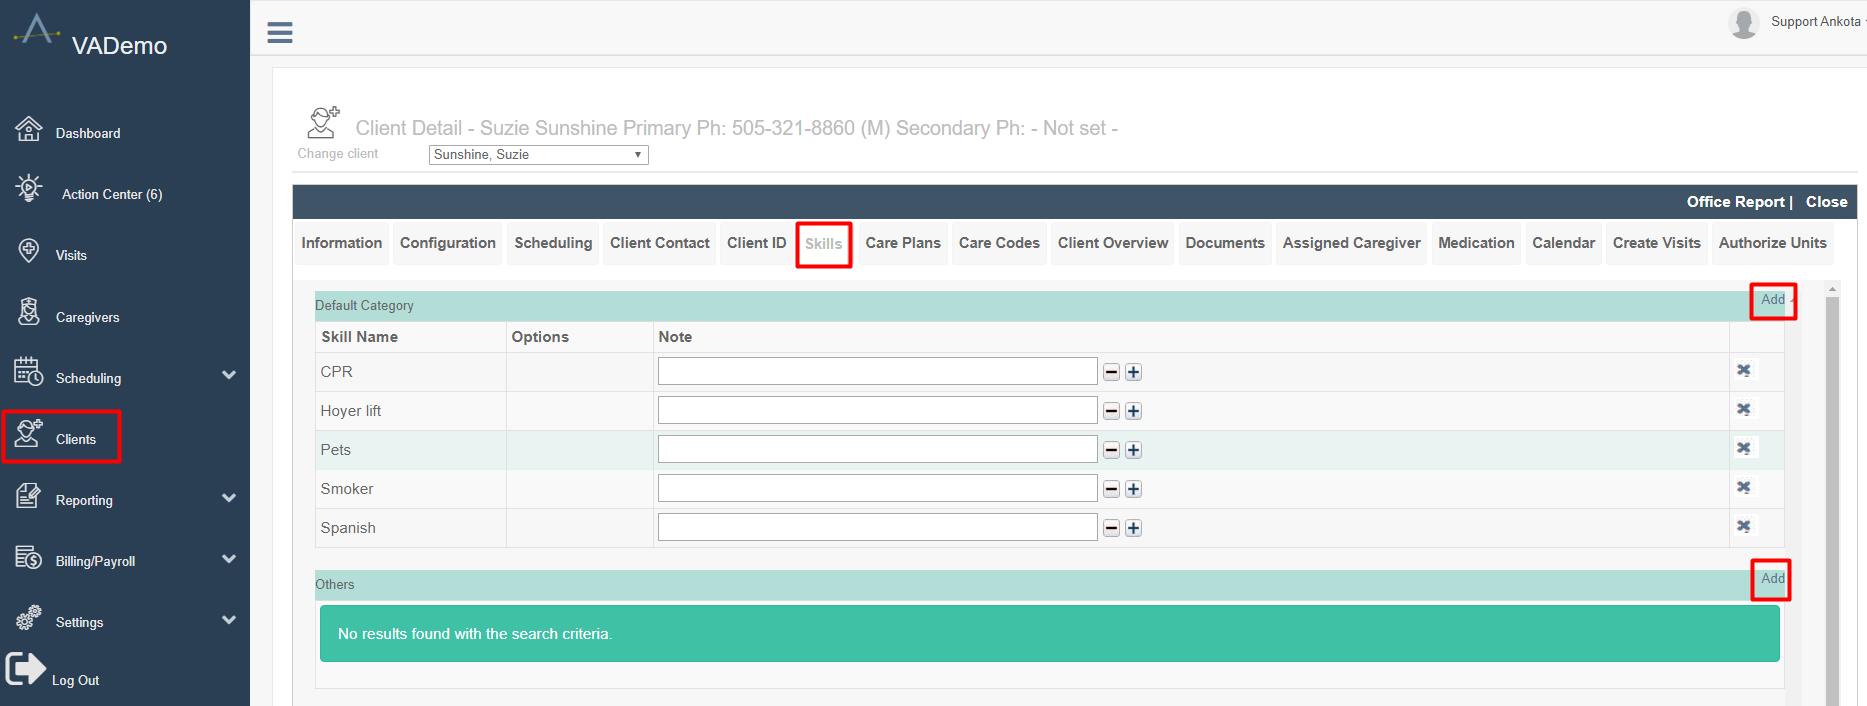Screen dimensions: 1867x706
Task: Click the Log Out arrow icon
Action: click(26, 669)
